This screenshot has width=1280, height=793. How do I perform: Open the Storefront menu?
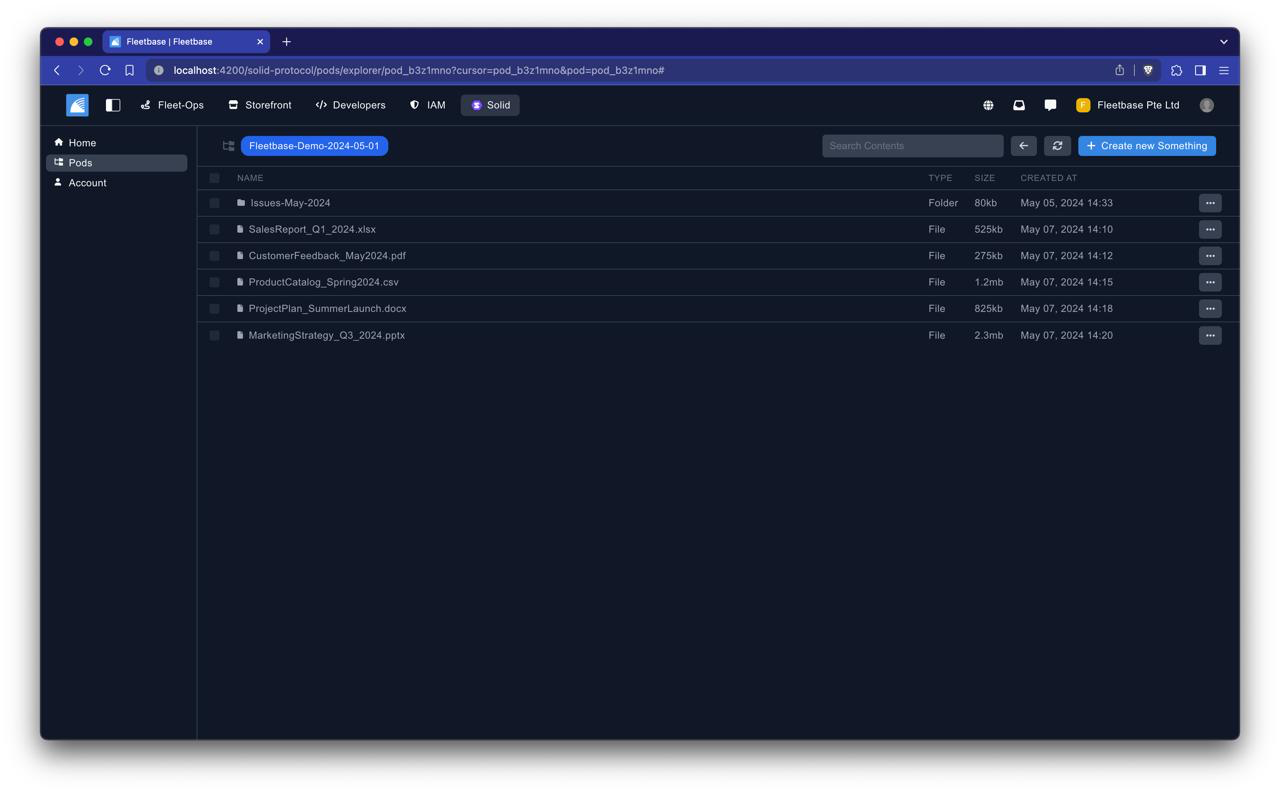pos(260,105)
